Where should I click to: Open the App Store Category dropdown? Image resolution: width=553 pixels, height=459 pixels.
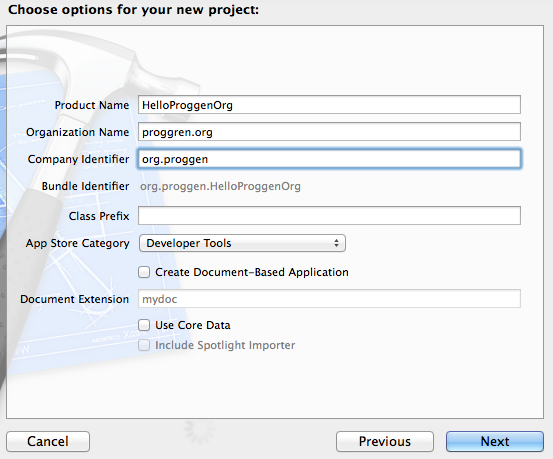[x=242, y=243]
